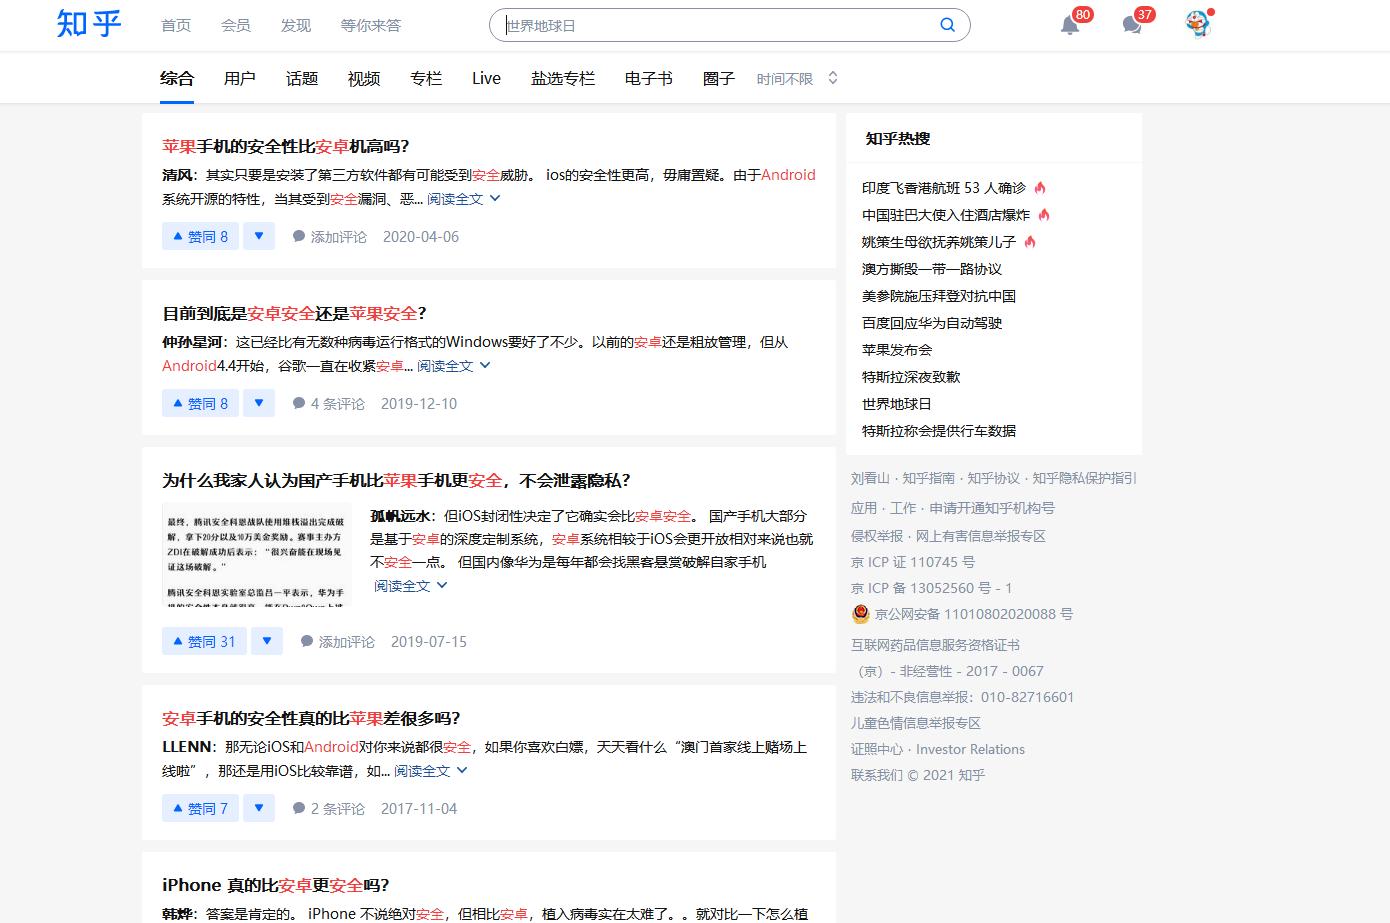Click inside the search input field
Viewport: 1390px width, 923px height.
700,24
